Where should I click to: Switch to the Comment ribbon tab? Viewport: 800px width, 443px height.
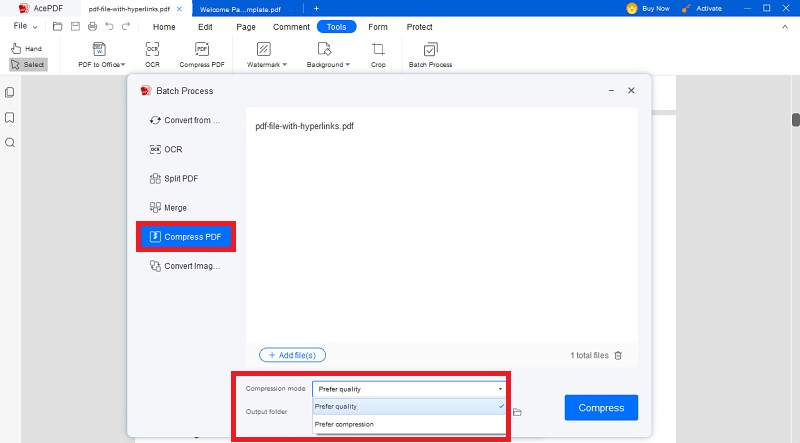pyautogui.click(x=291, y=27)
